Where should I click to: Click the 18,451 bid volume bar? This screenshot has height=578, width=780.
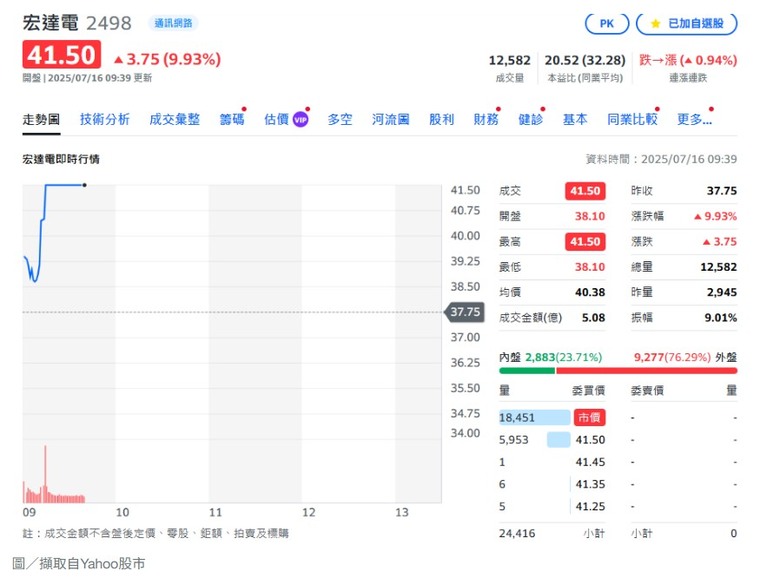[x=534, y=417]
